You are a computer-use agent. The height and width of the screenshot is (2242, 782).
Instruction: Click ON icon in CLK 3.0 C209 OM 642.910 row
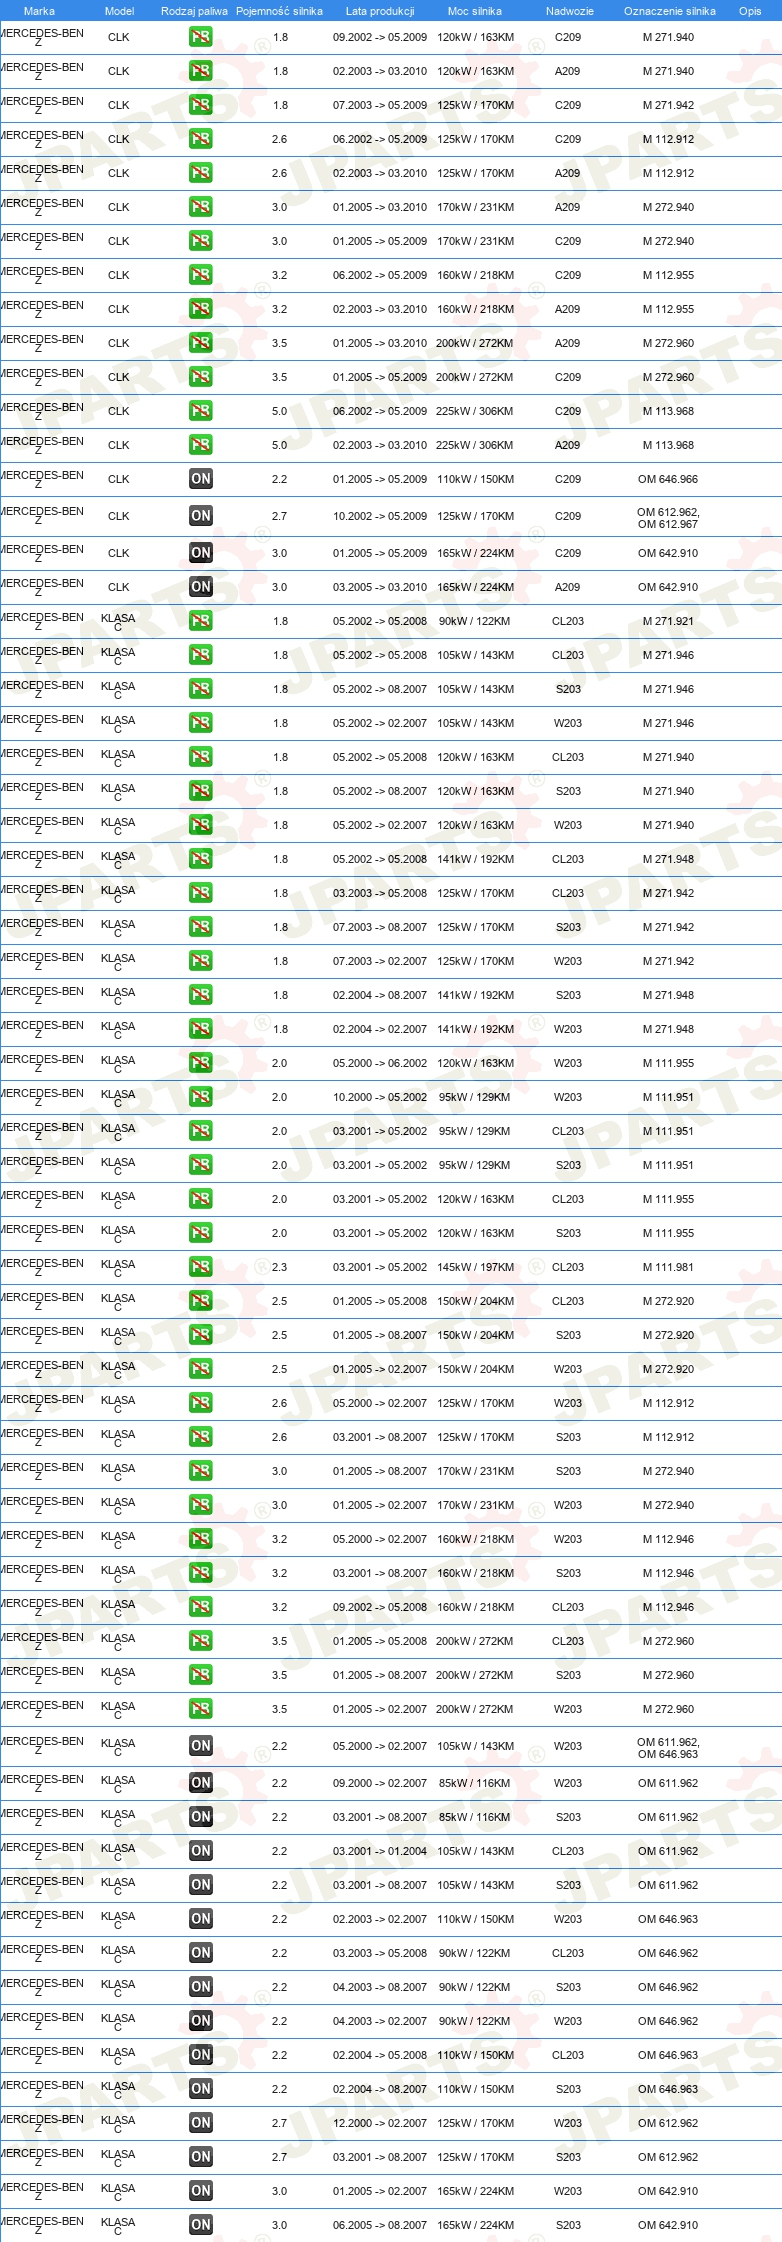tap(201, 553)
